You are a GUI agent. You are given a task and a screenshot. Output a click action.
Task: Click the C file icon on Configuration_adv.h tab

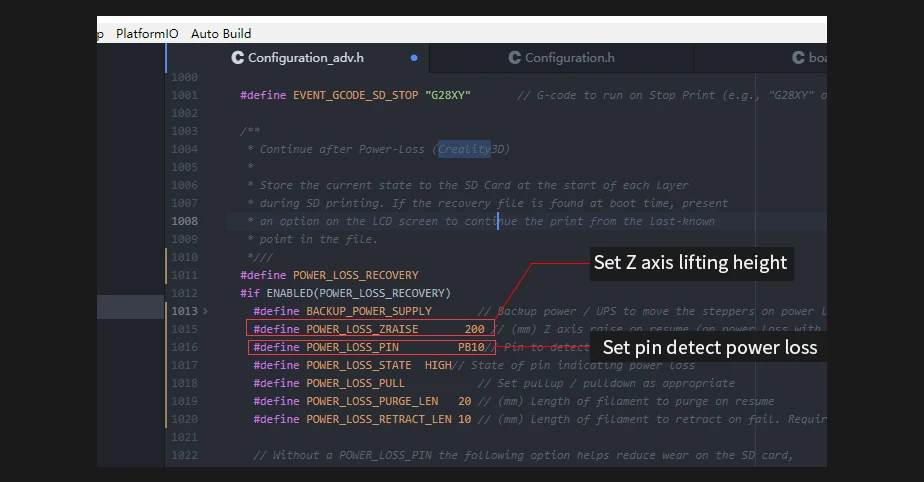click(x=237, y=58)
